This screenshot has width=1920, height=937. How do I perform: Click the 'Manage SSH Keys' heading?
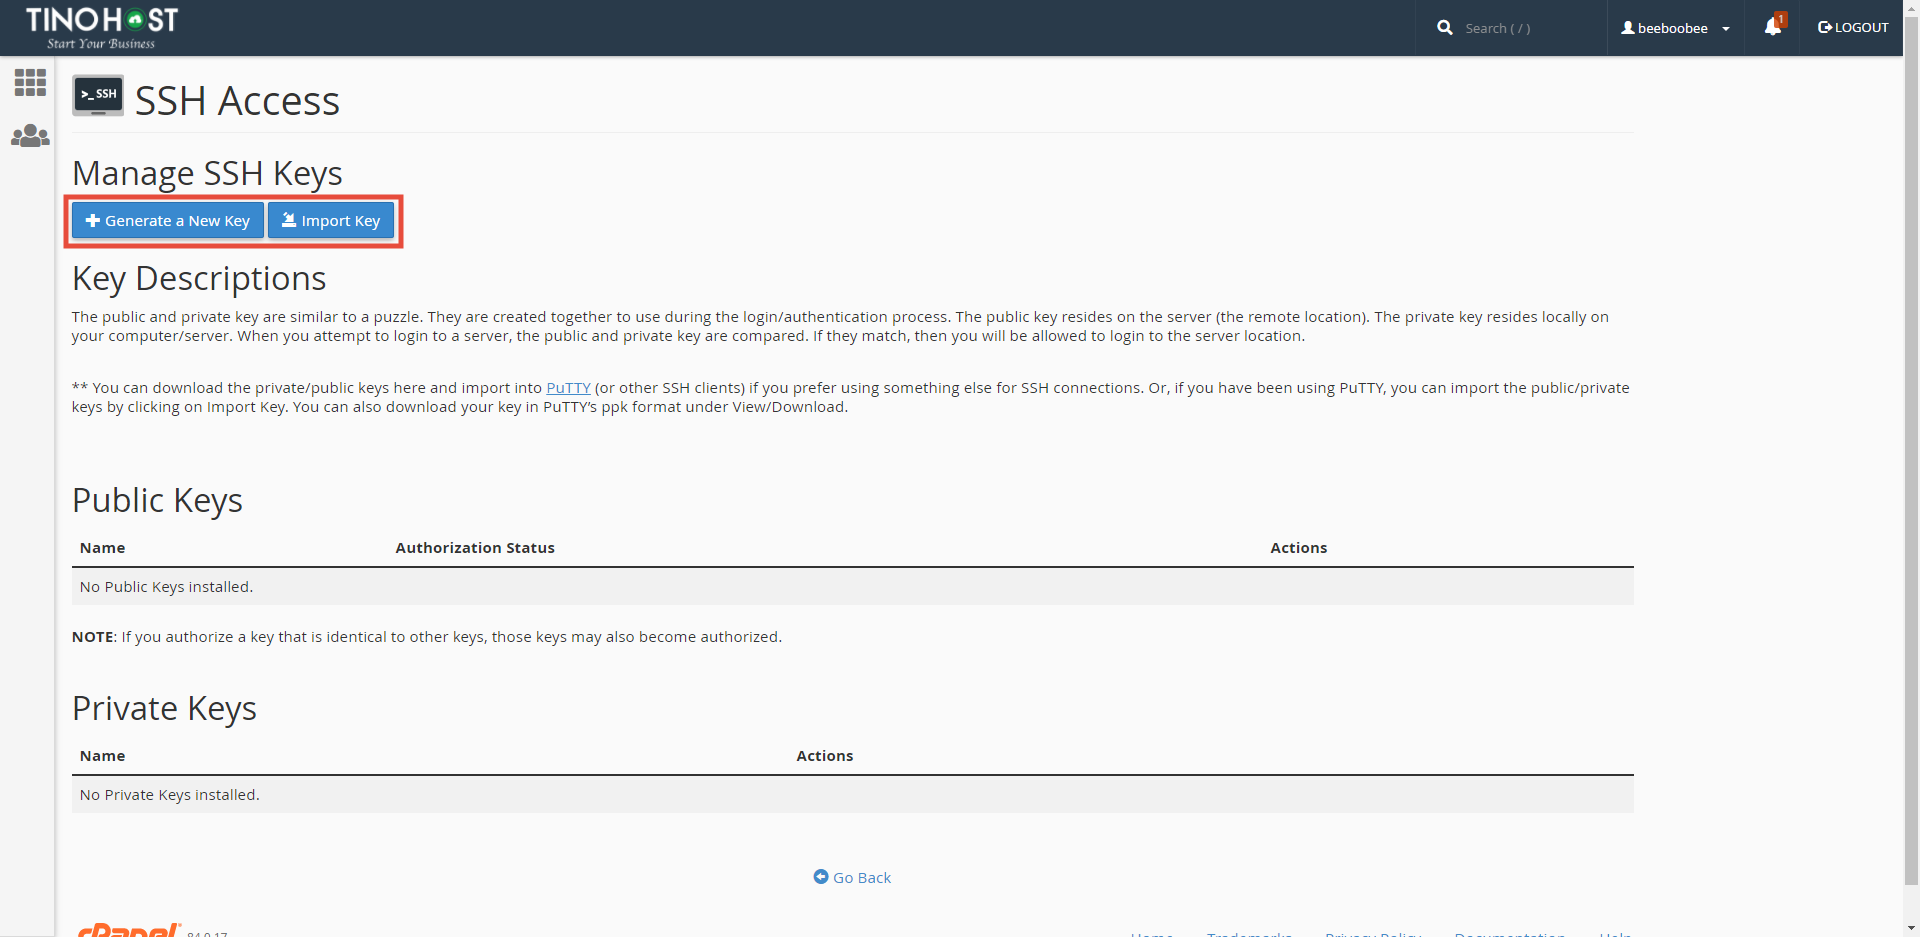[207, 174]
